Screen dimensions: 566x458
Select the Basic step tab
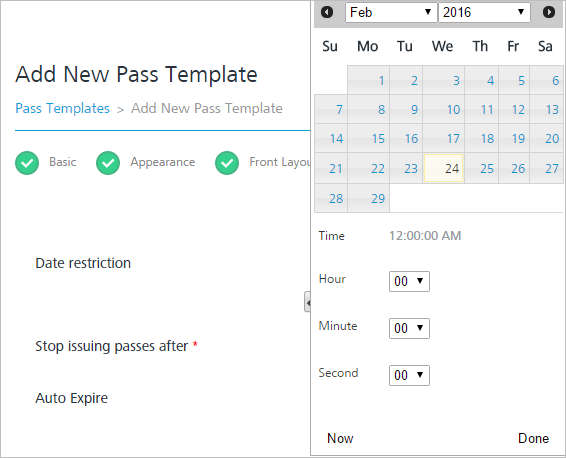(62, 162)
